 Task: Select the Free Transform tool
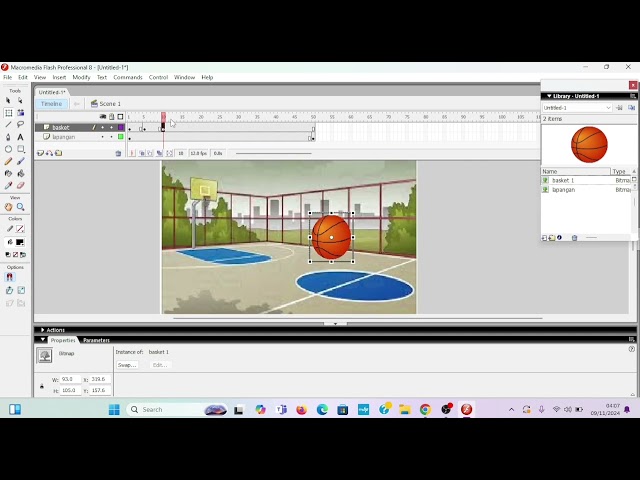8,113
